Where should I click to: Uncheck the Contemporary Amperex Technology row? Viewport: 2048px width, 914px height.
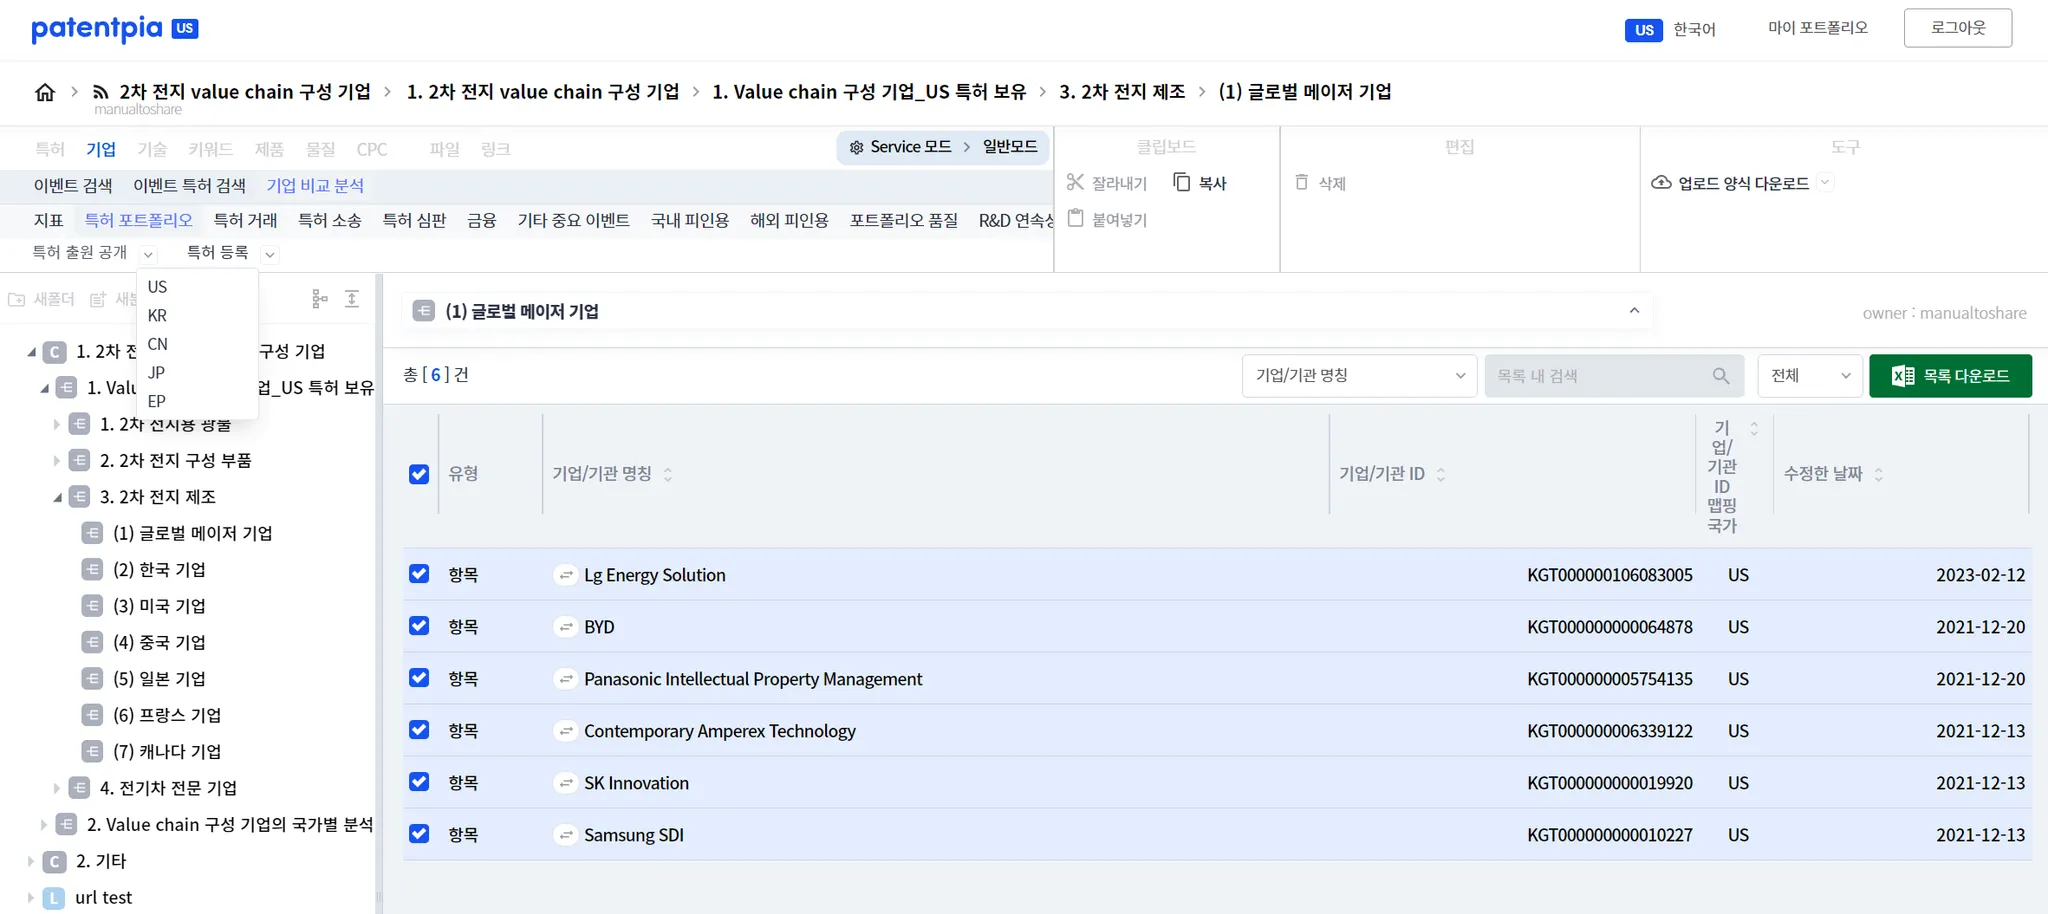pyautogui.click(x=419, y=730)
